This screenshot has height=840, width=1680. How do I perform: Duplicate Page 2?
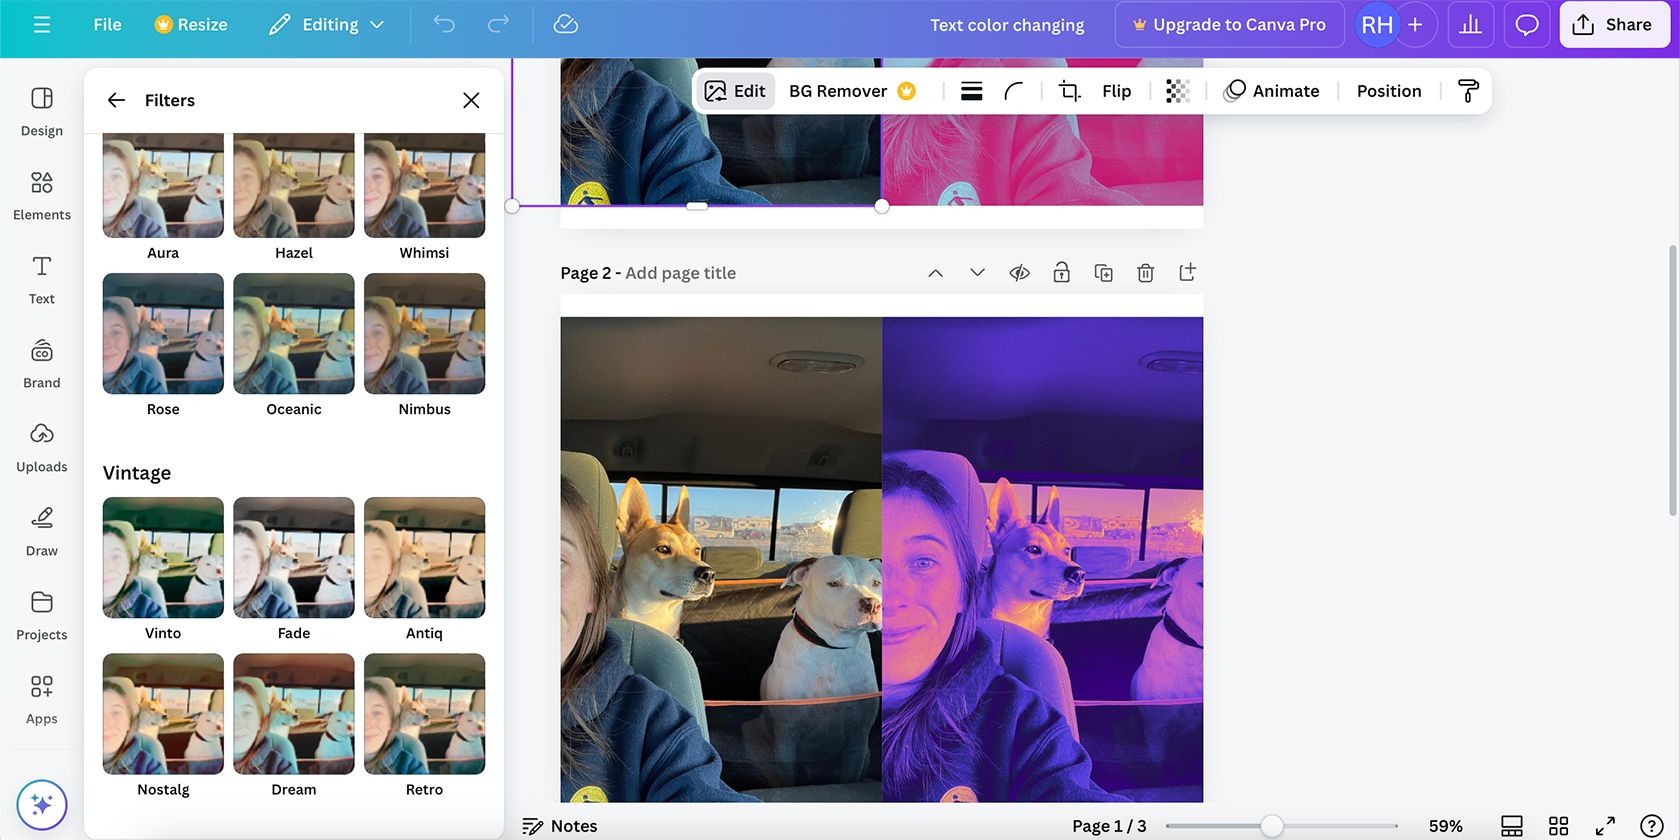(x=1103, y=273)
